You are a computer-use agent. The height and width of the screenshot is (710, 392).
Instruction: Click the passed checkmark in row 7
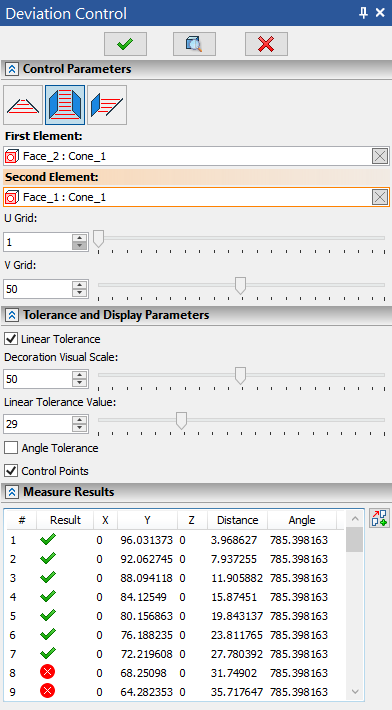click(48, 653)
